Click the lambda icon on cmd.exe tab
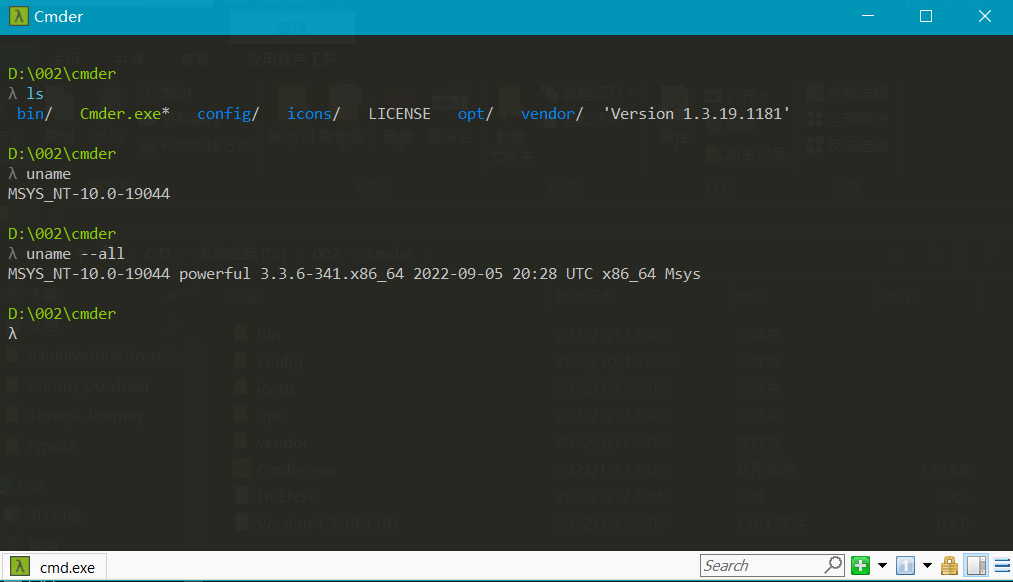 pyautogui.click(x=20, y=566)
